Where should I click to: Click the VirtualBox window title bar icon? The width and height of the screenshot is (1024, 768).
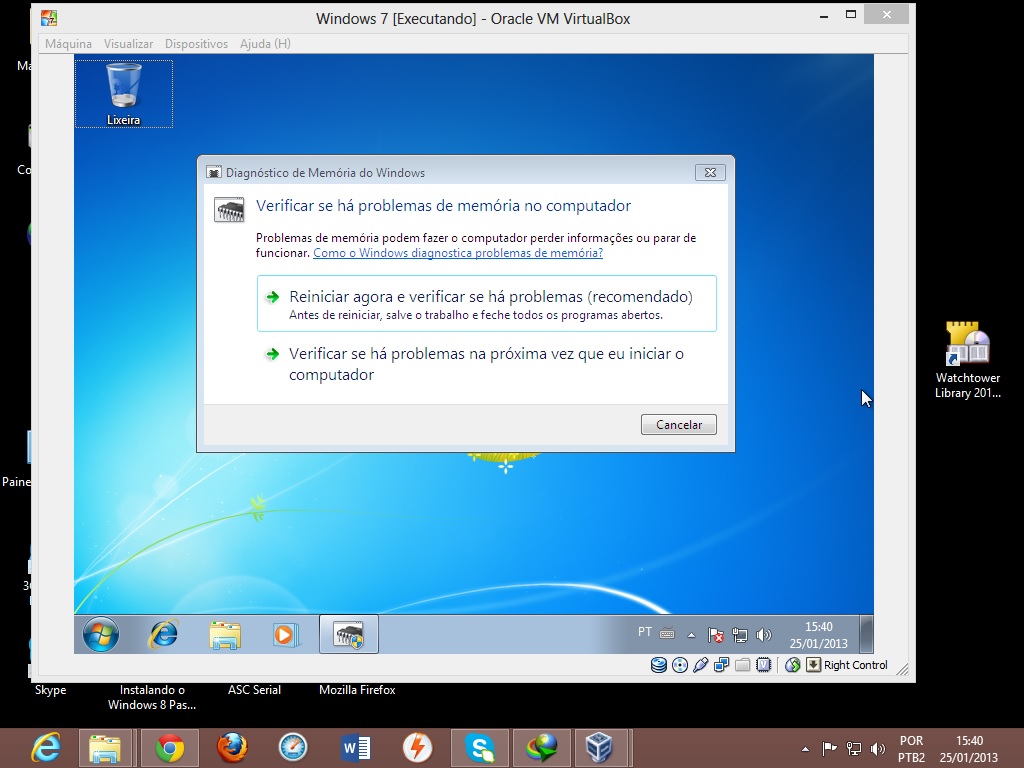click(x=49, y=18)
